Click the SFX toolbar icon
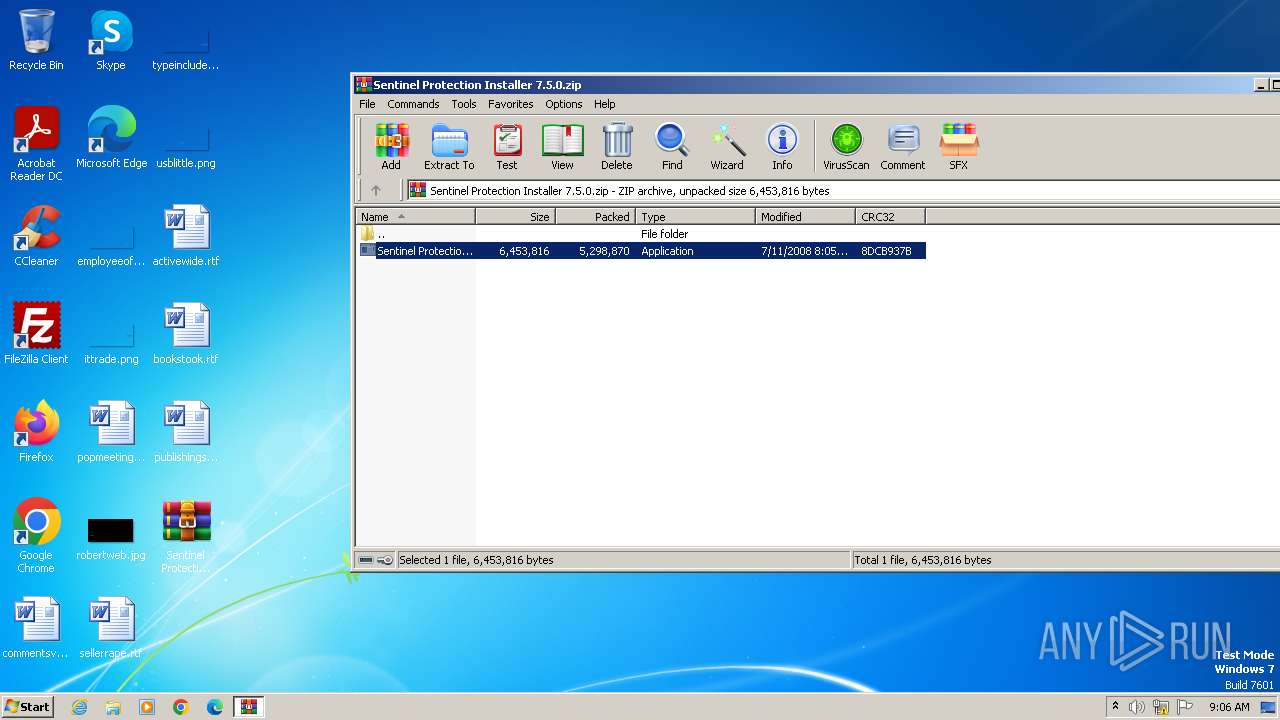Image resolution: width=1280 pixels, height=720 pixels. 958,147
